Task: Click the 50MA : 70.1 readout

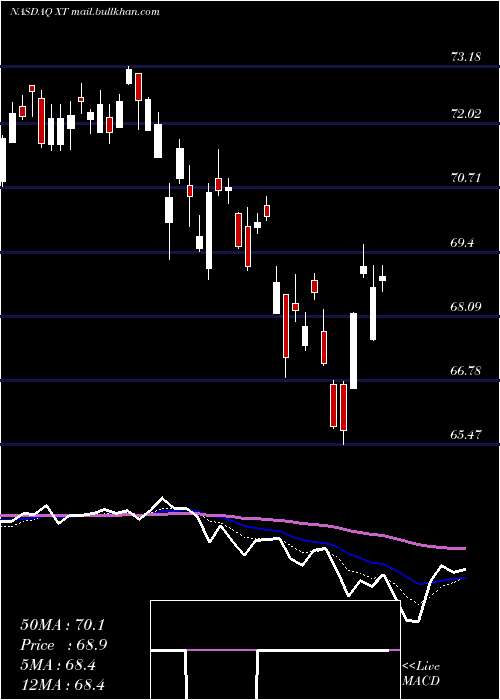Action: pos(63,625)
